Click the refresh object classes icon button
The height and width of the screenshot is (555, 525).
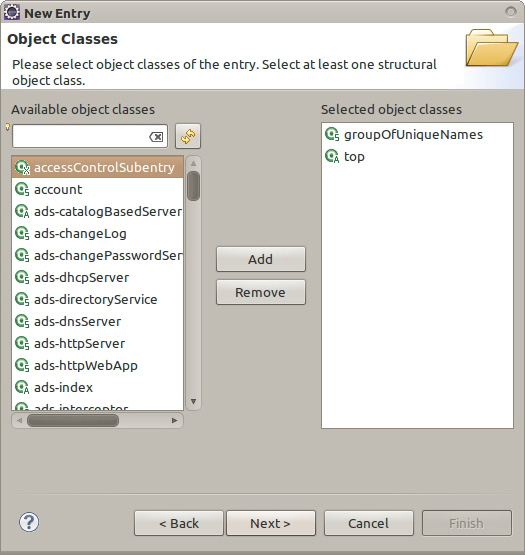[188, 136]
